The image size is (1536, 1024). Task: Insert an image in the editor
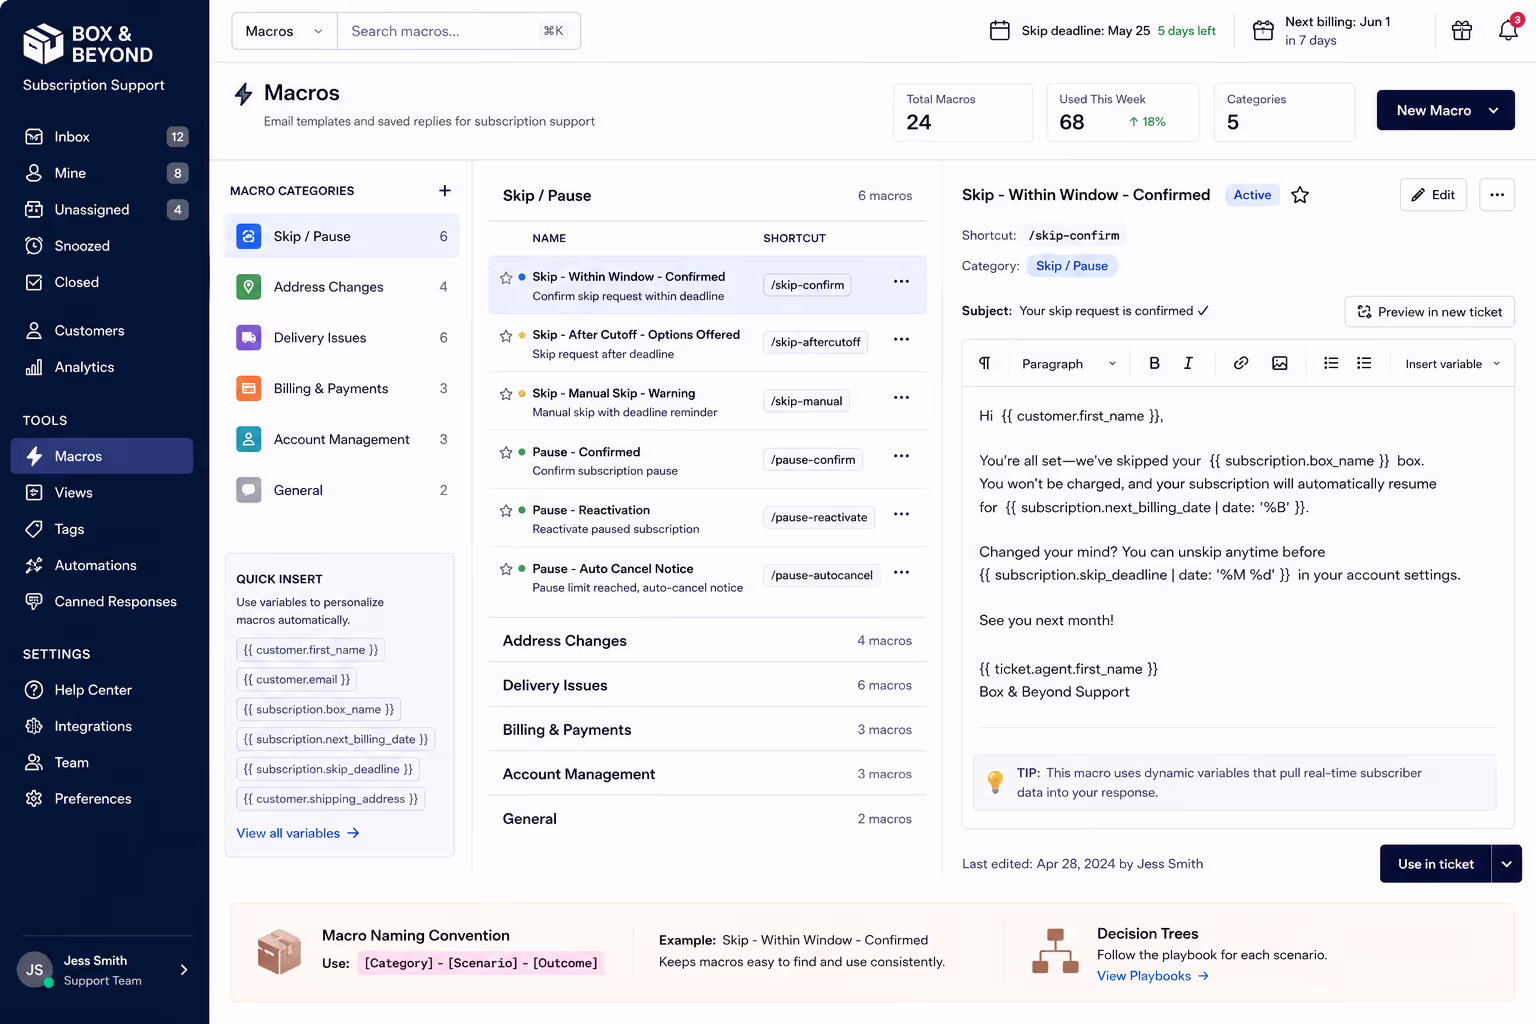(x=1280, y=363)
